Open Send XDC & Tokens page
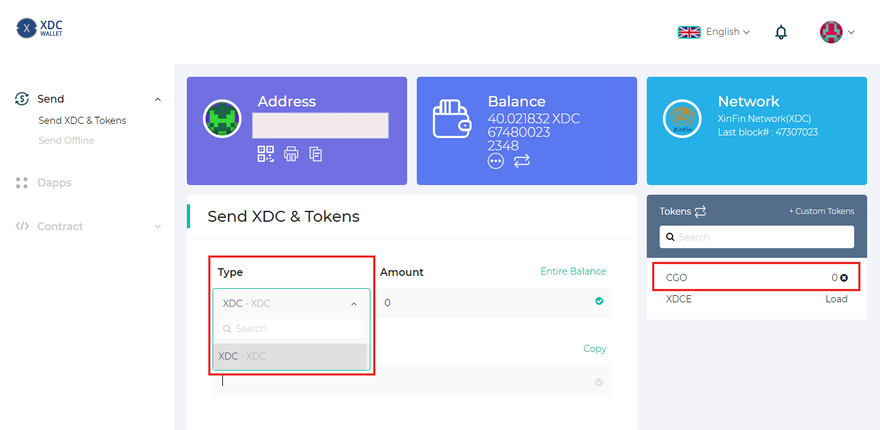The width and height of the screenshot is (880, 430). click(x=82, y=120)
